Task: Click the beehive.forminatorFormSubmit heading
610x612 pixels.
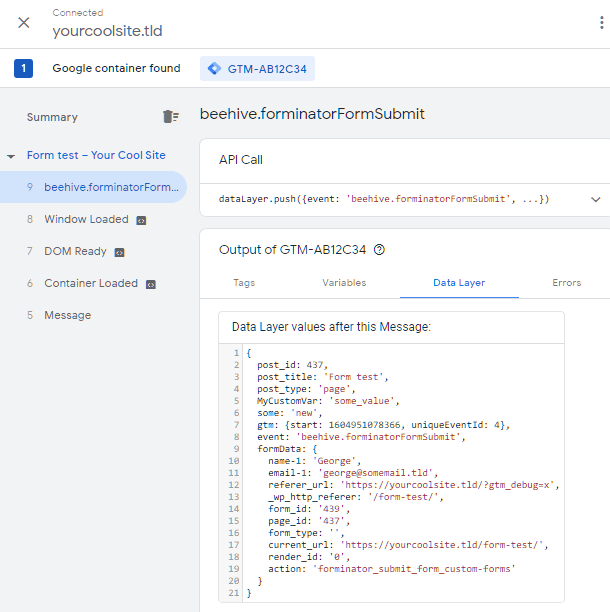Action: click(x=312, y=114)
